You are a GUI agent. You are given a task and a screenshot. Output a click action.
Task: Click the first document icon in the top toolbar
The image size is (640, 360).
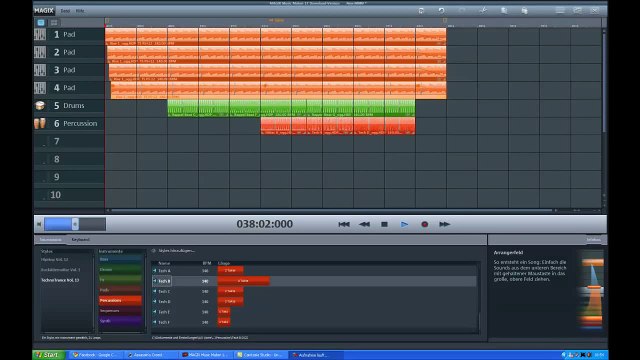pos(504,11)
